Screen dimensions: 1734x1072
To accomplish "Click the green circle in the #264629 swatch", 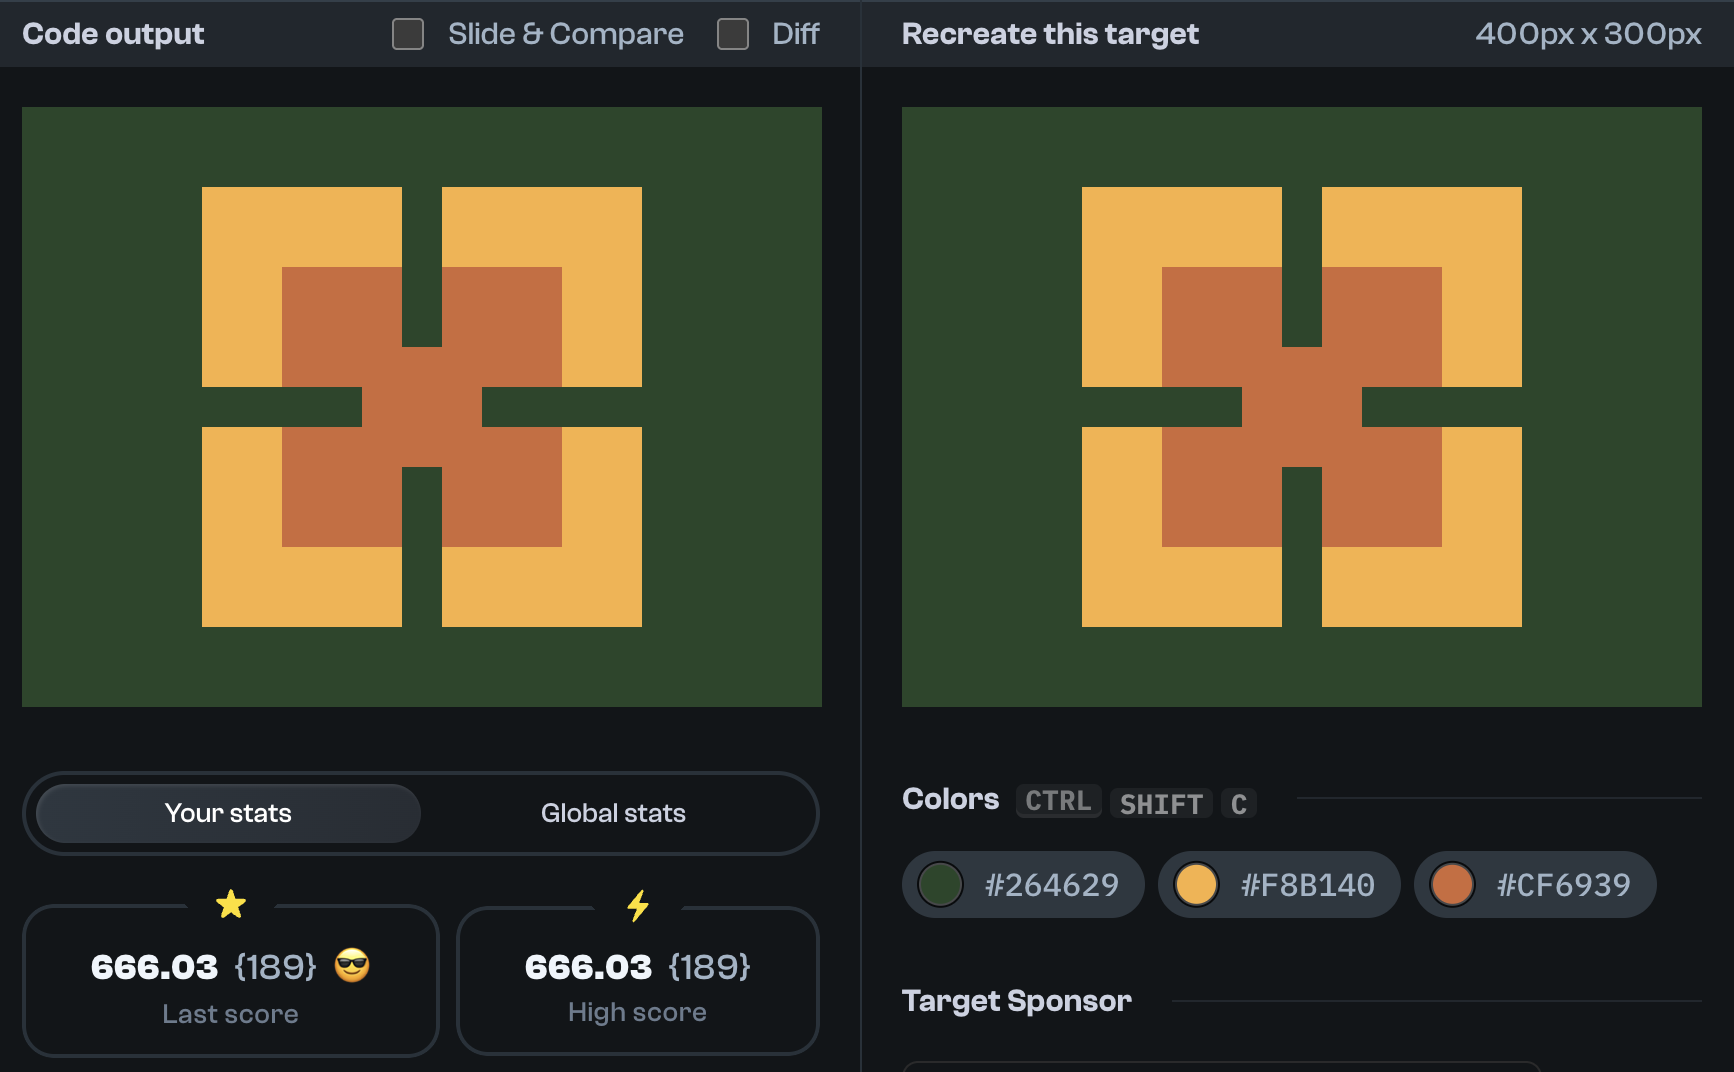I will pos(941,884).
